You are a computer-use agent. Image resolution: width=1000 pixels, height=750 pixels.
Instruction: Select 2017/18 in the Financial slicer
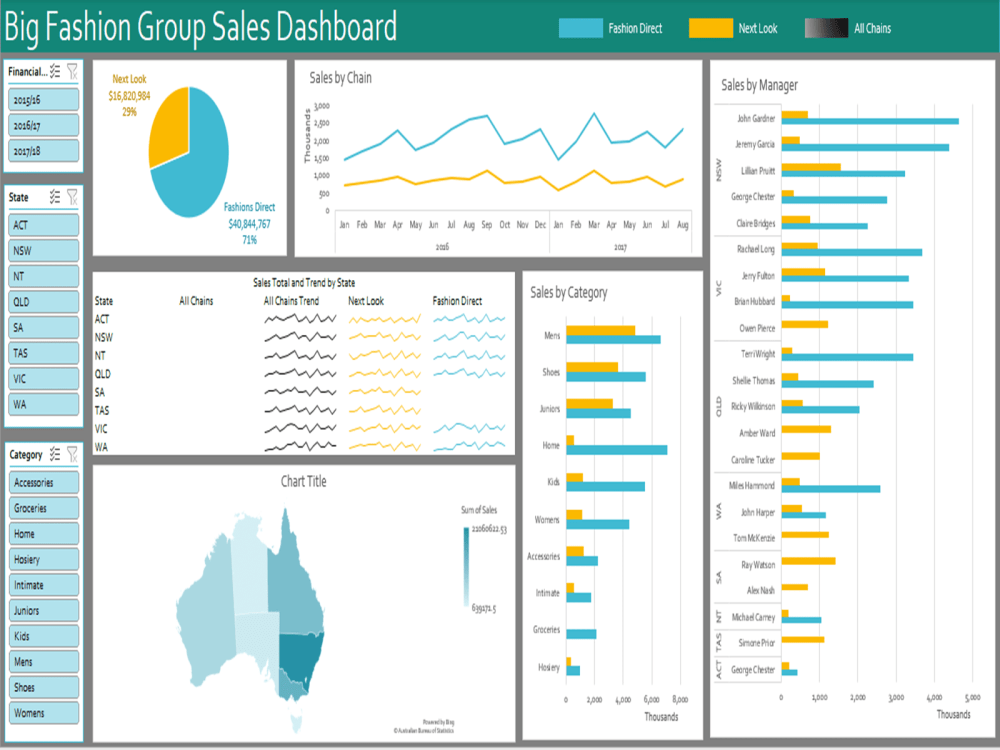point(41,150)
